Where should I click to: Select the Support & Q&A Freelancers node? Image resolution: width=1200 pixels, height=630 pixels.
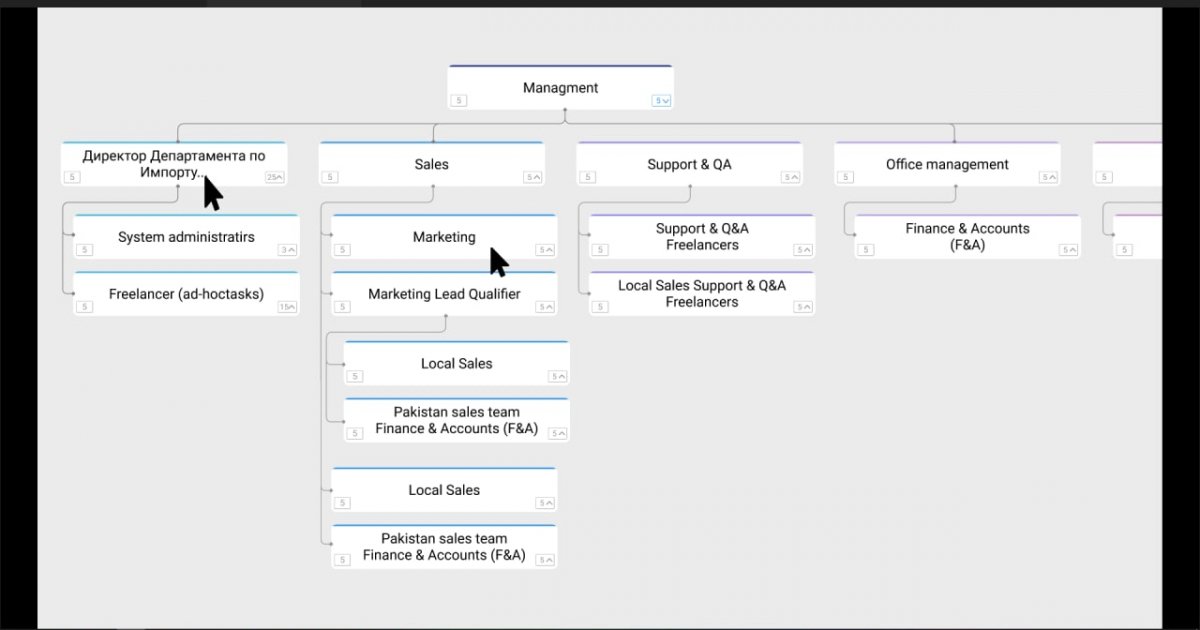702,237
